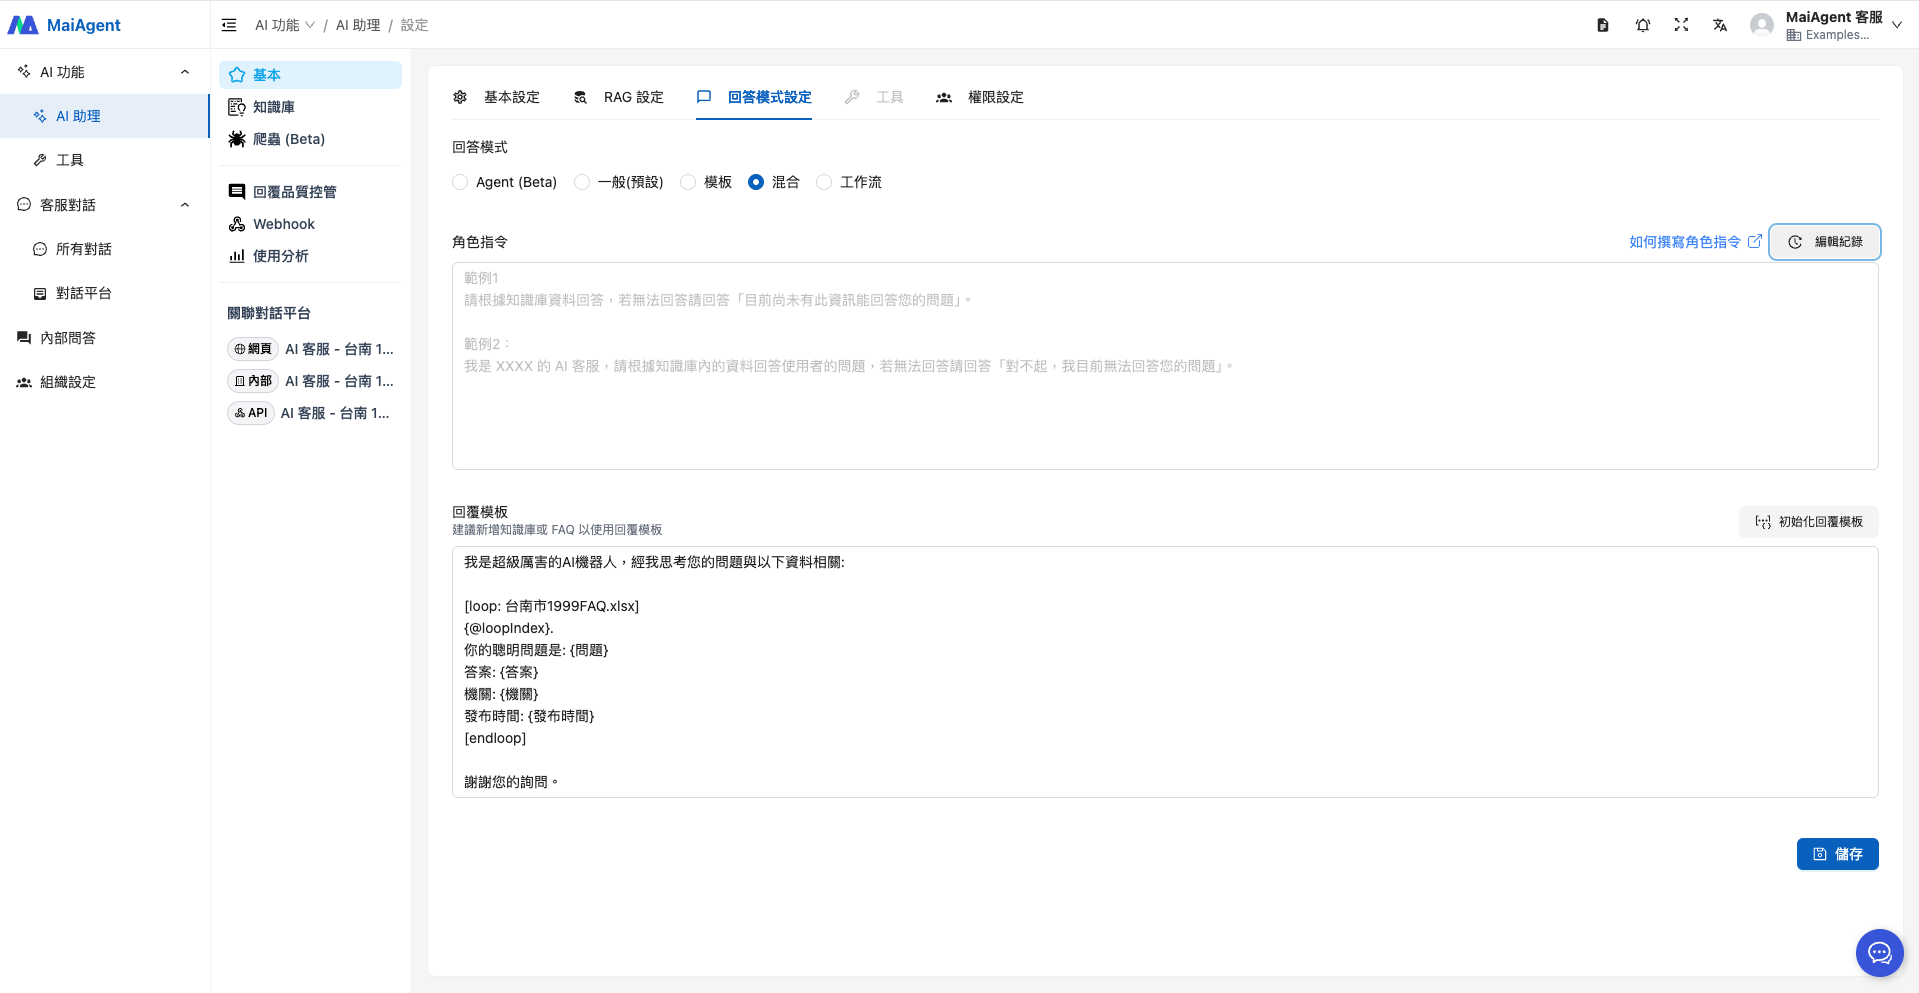
Task: Open the chat support bubble icon
Action: click(x=1879, y=953)
